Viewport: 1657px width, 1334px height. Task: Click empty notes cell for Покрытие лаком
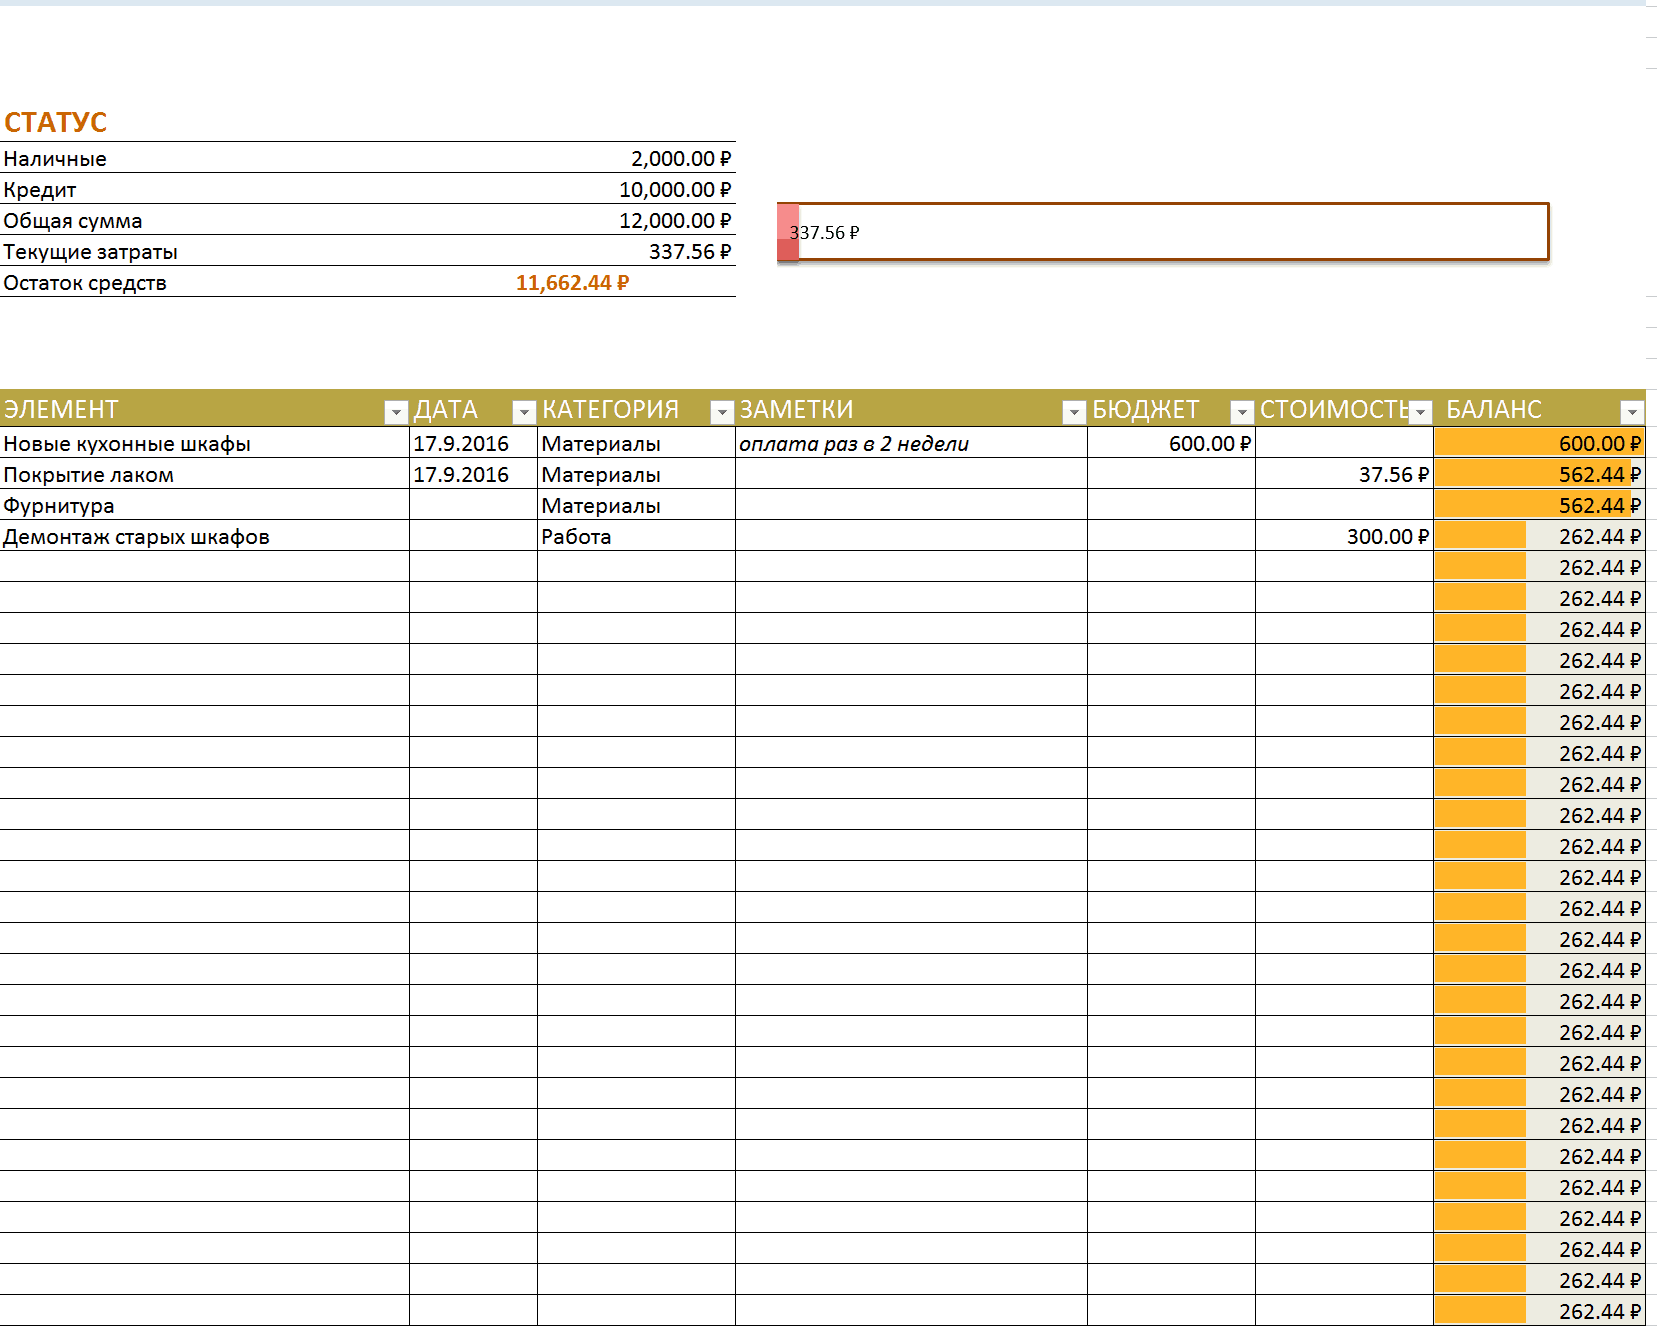point(911,474)
